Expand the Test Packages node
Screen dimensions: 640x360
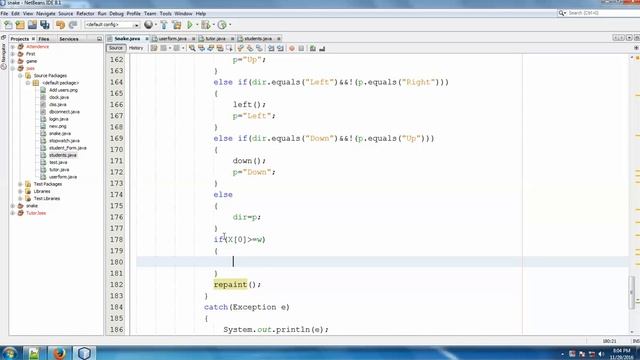20,184
